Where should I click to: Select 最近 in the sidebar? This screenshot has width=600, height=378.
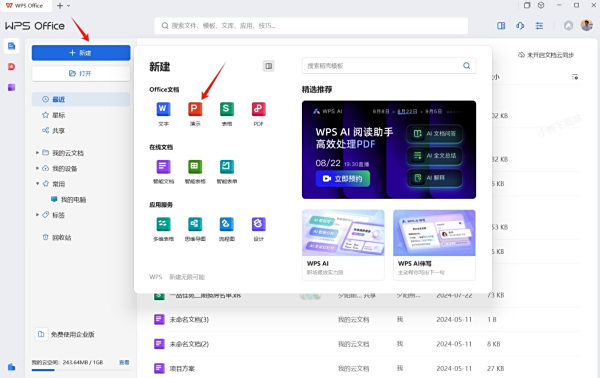coord(81,99)
